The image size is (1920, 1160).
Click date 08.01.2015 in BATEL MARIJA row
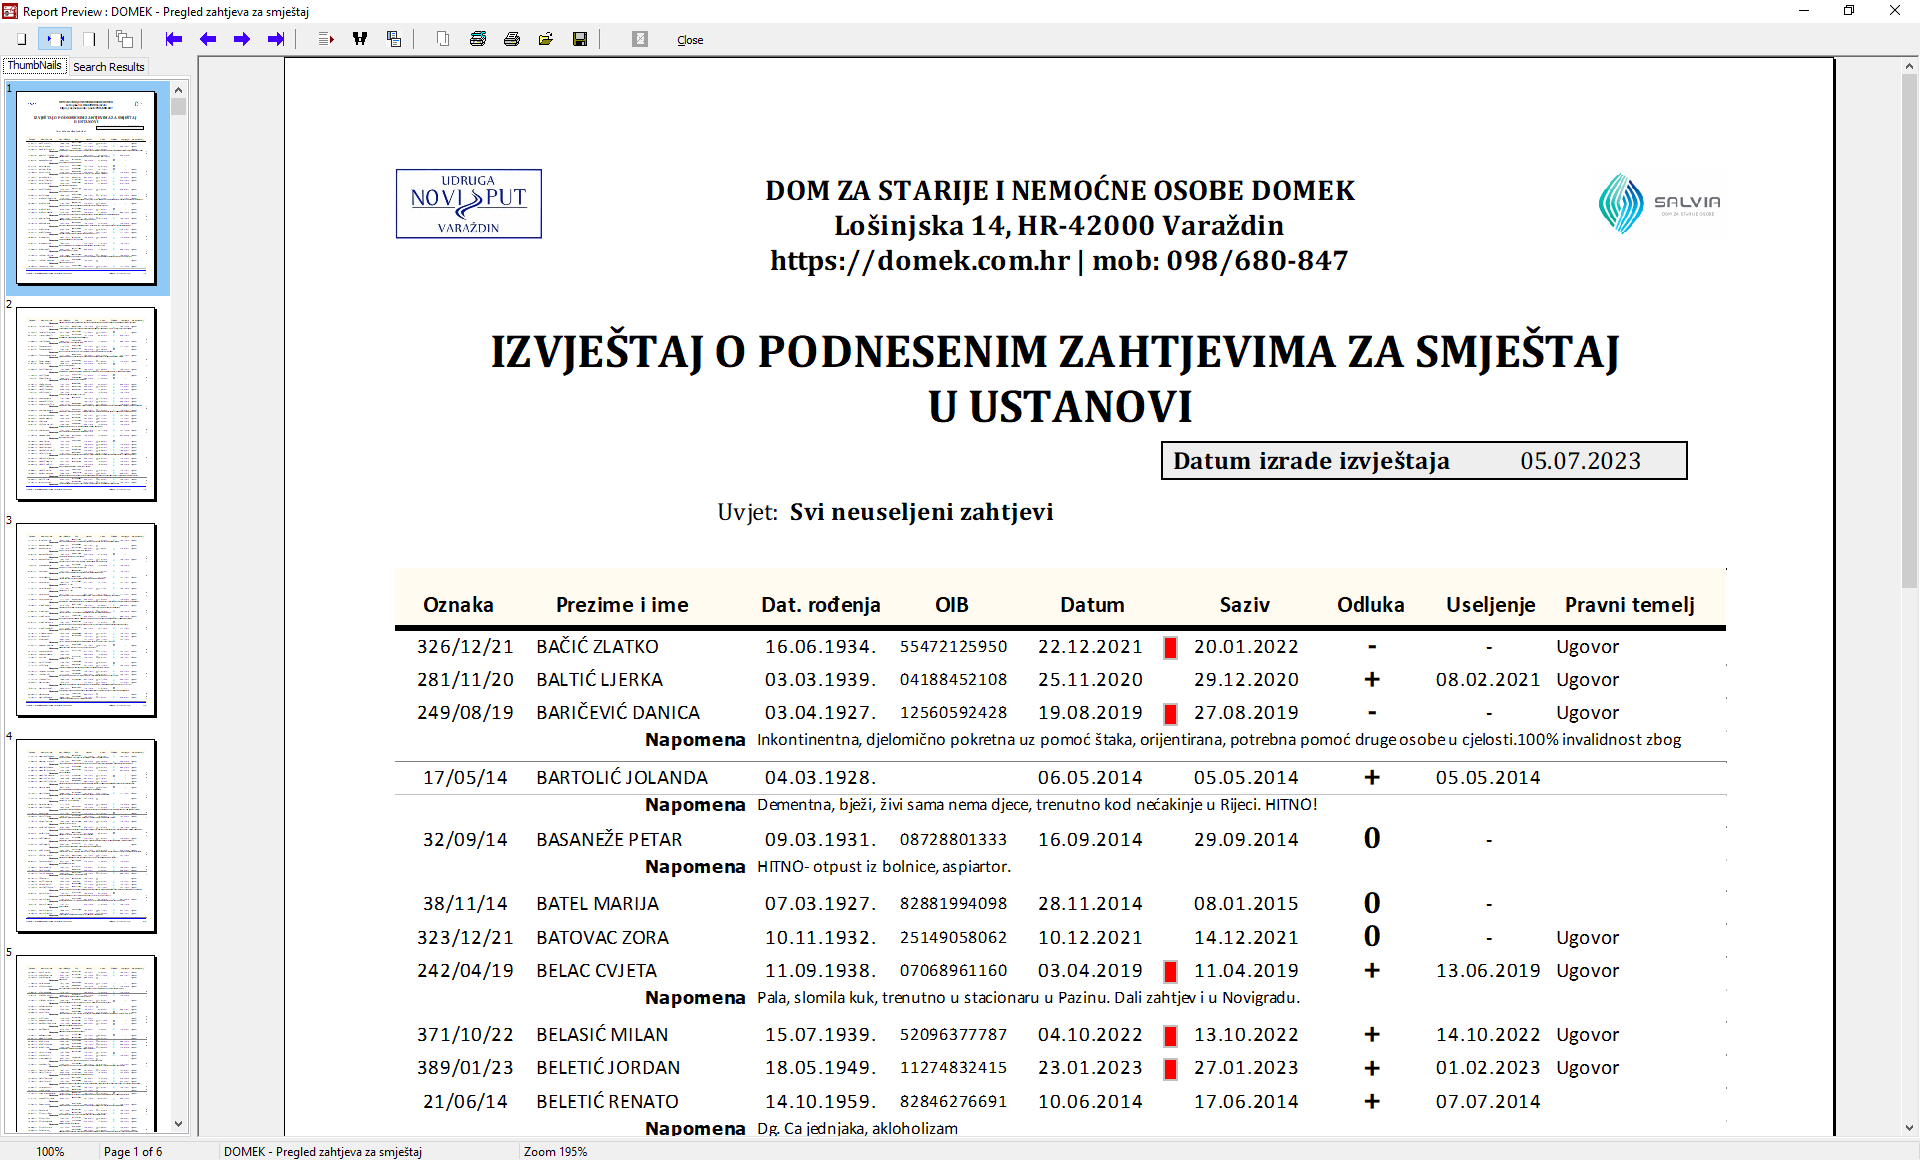(1246, 904)
